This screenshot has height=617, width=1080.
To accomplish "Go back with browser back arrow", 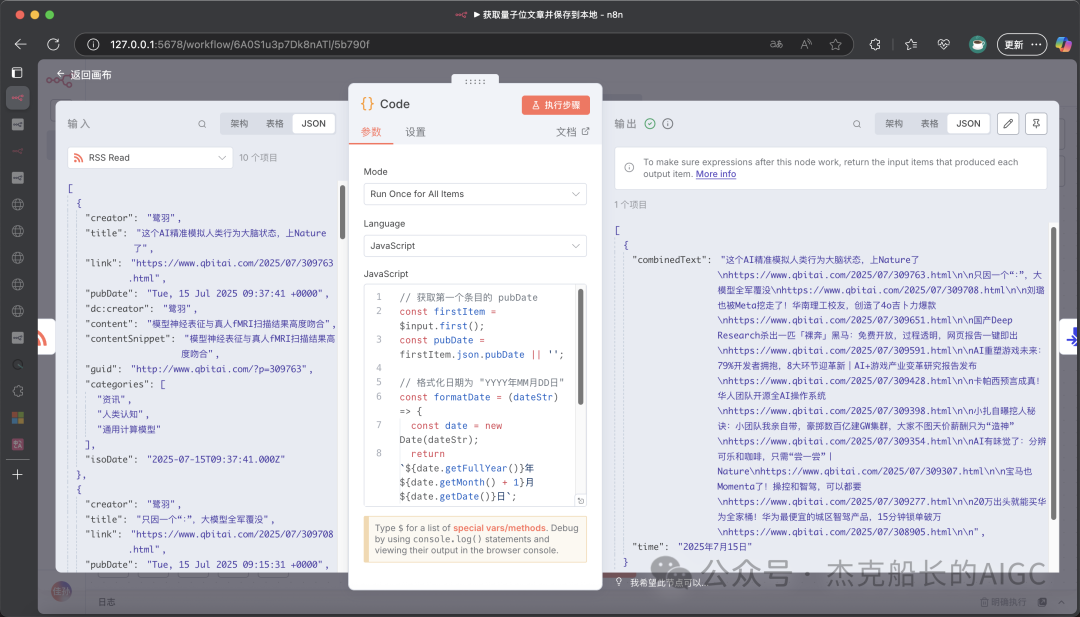I will [x=21, y=44].
